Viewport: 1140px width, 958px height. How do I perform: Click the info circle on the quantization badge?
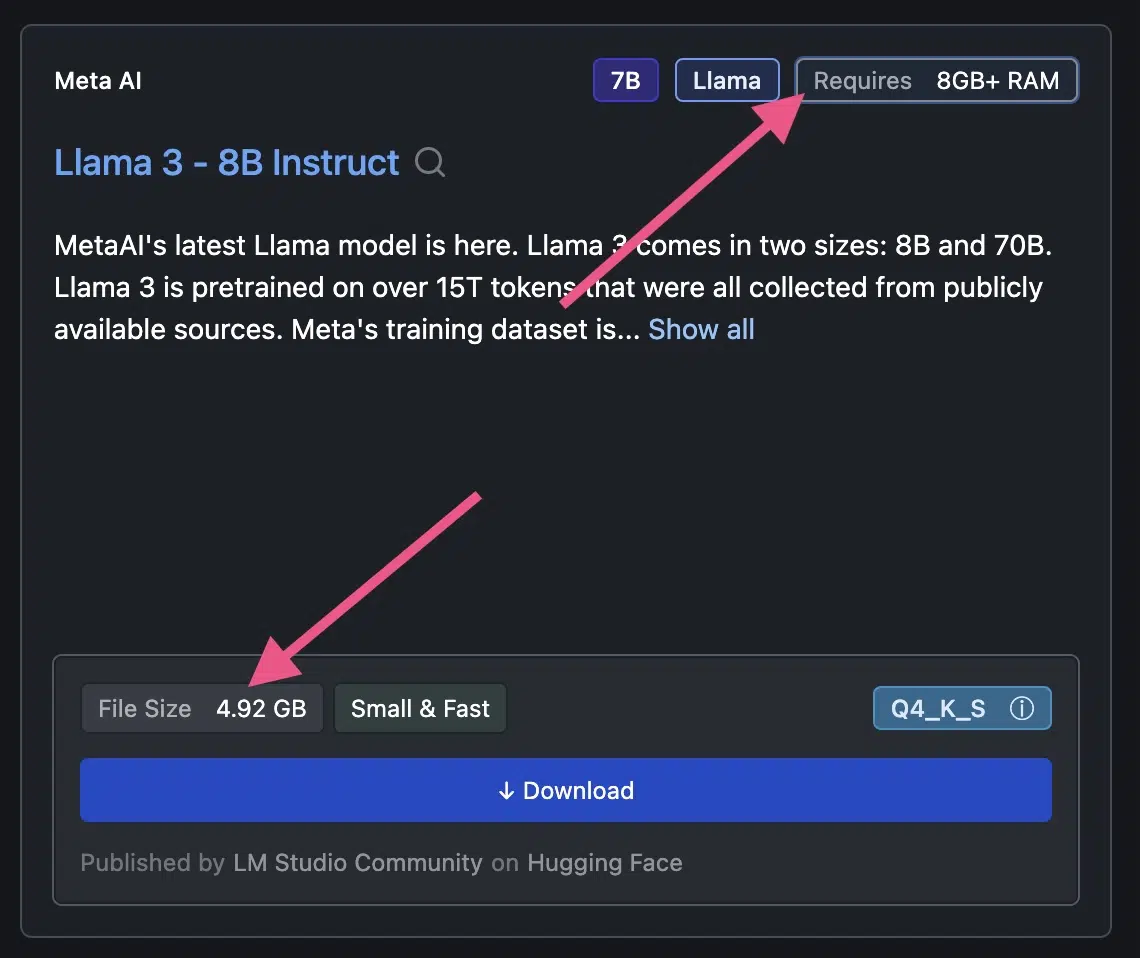pos(1021,708)
